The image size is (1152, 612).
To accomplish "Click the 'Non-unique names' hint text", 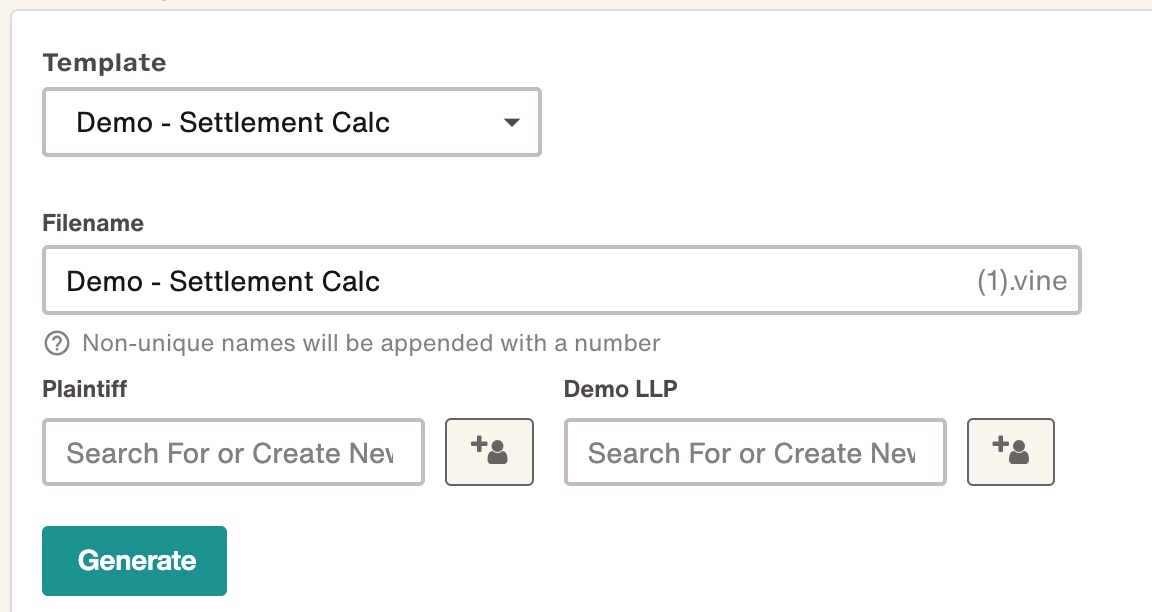I will pos(371,343).
